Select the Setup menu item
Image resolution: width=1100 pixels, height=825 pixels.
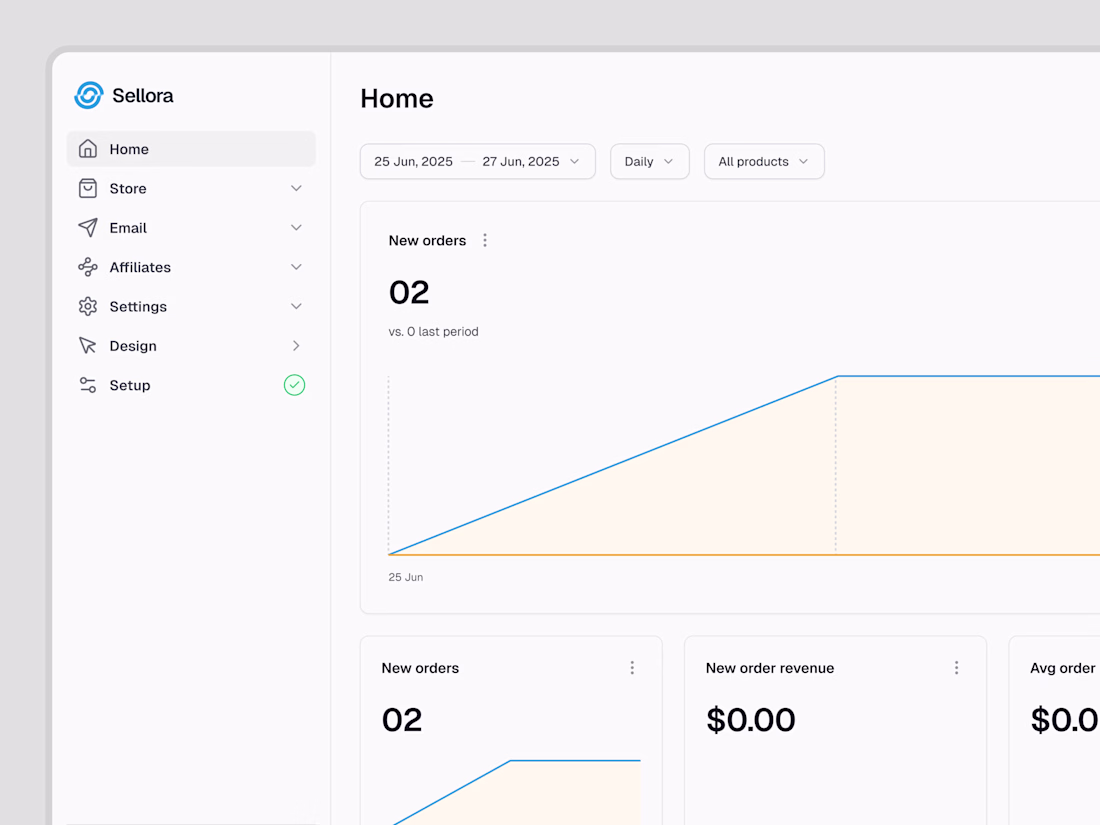[x=191, y=385]
